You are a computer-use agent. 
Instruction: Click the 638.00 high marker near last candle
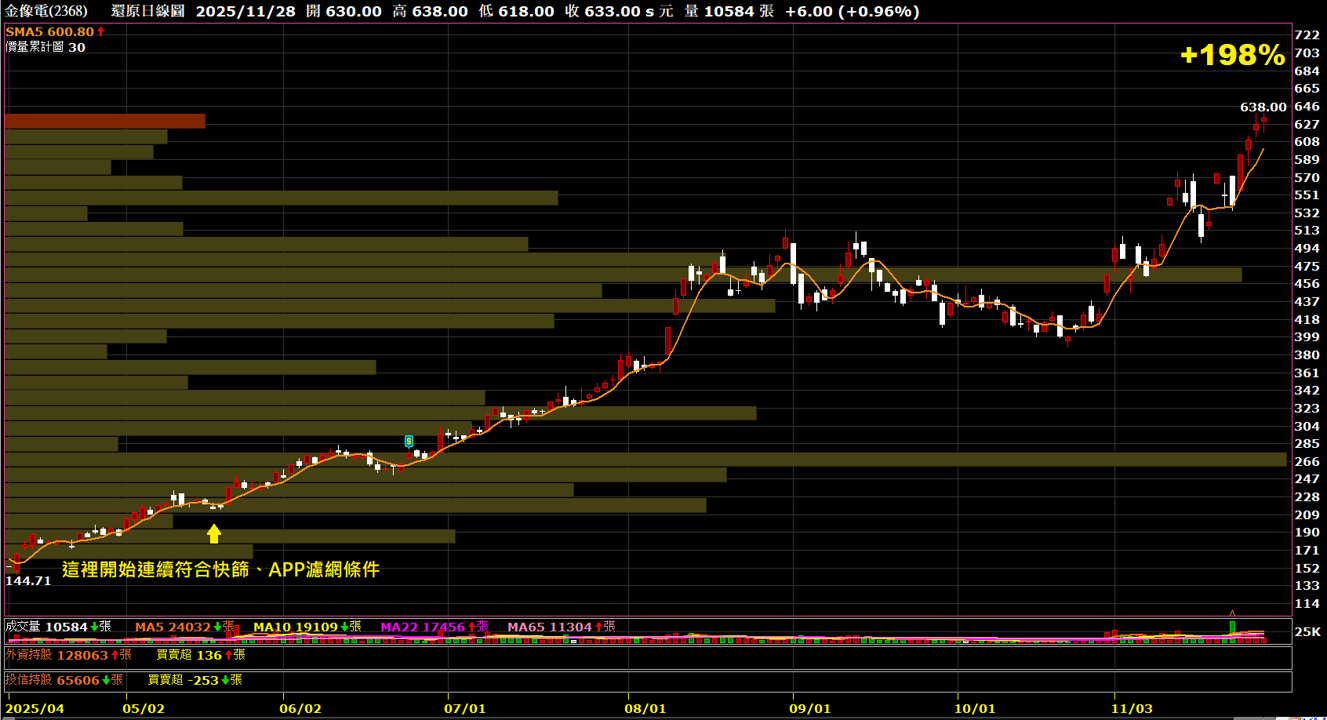point(1263,106)
